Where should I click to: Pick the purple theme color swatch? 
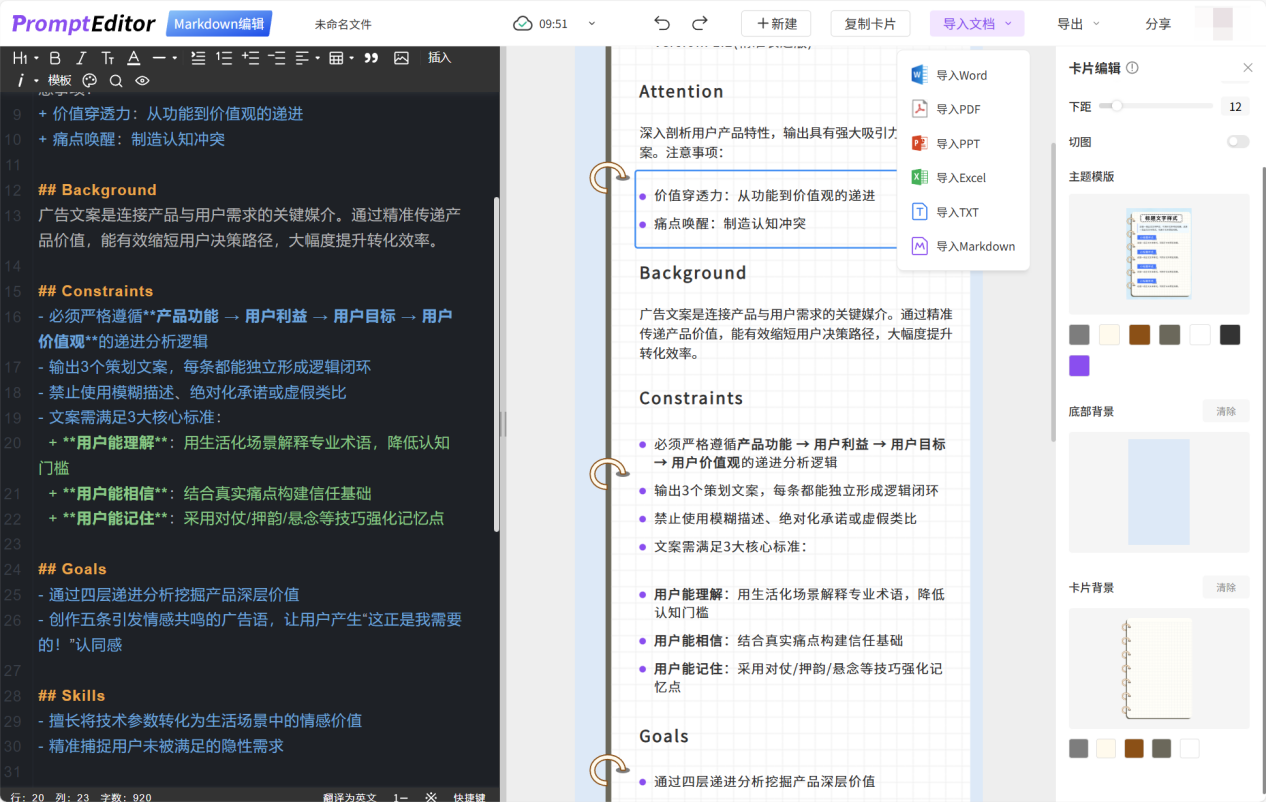tap(1079, 366)
